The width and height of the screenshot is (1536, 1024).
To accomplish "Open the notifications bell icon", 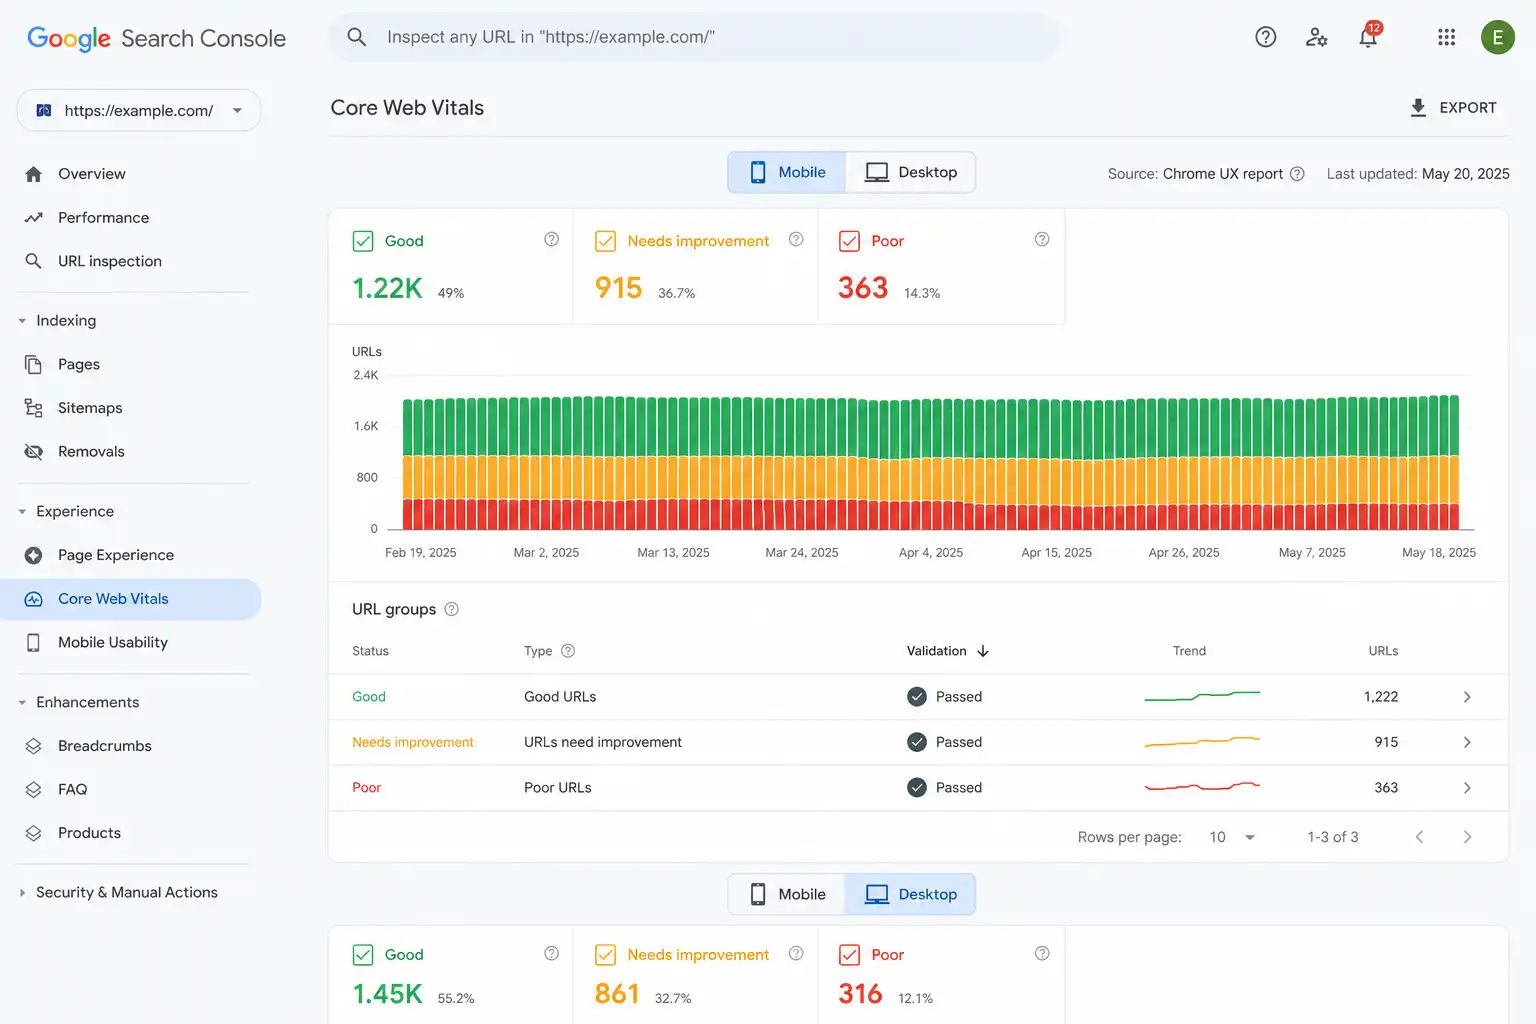I will (1368, 36).
